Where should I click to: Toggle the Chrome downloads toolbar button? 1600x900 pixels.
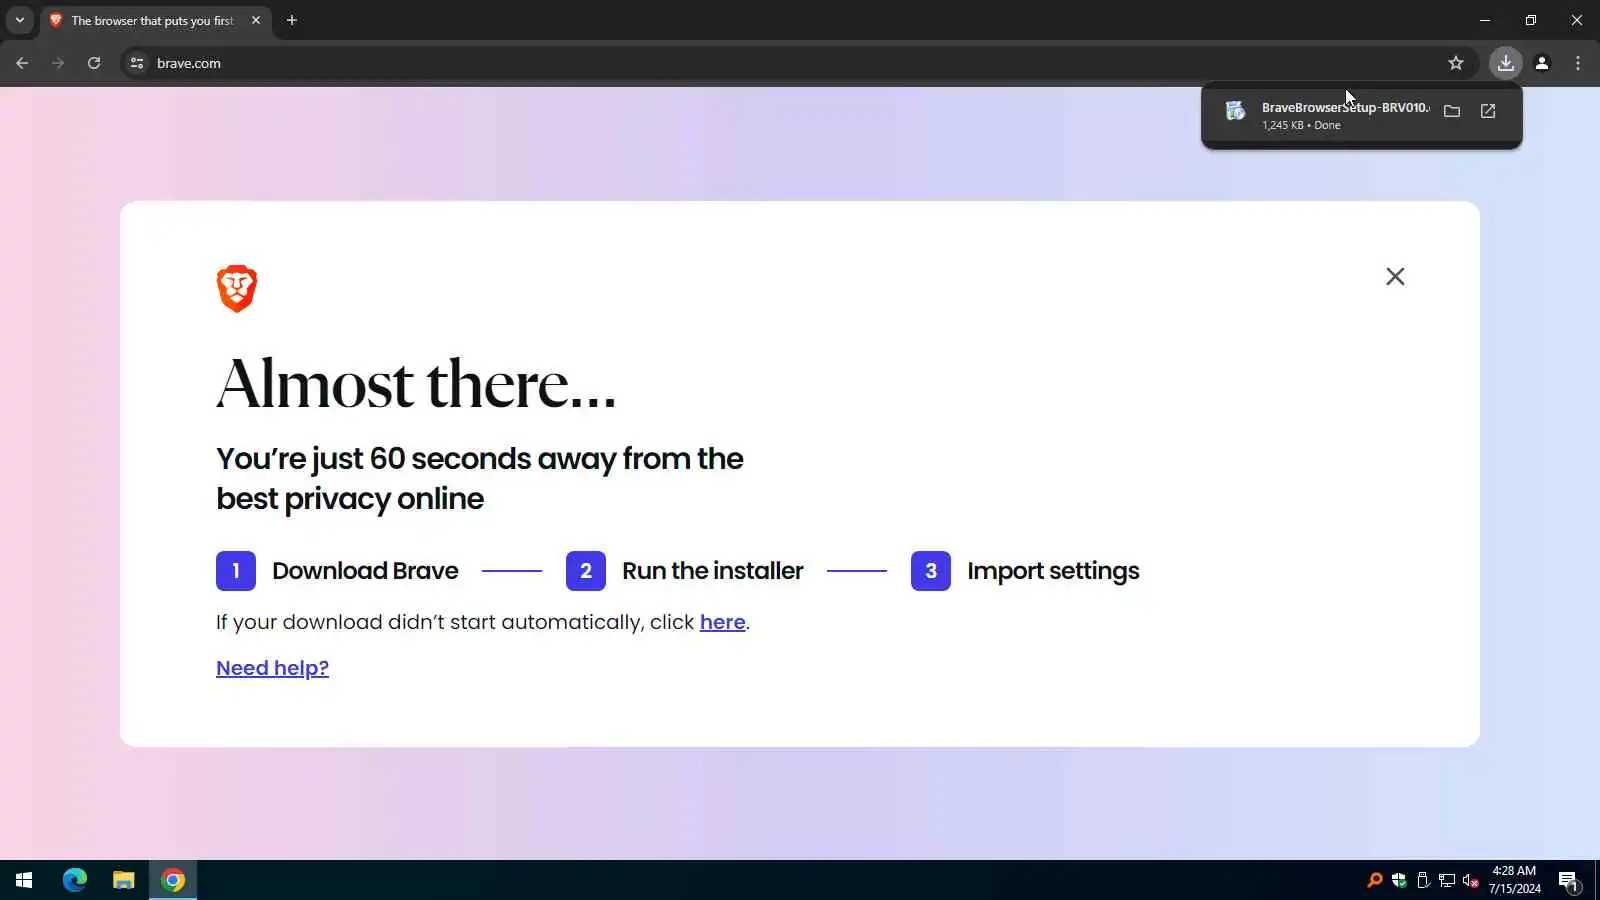1505,63
